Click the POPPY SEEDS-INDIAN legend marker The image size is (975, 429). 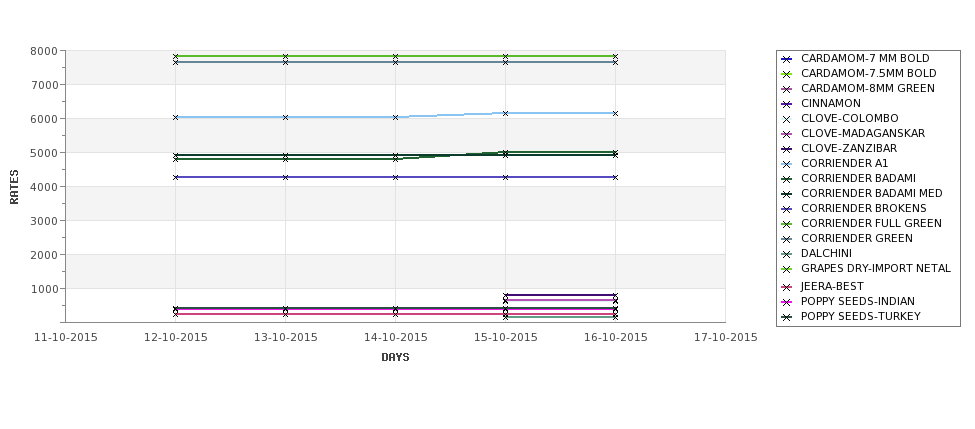[786, 302]
